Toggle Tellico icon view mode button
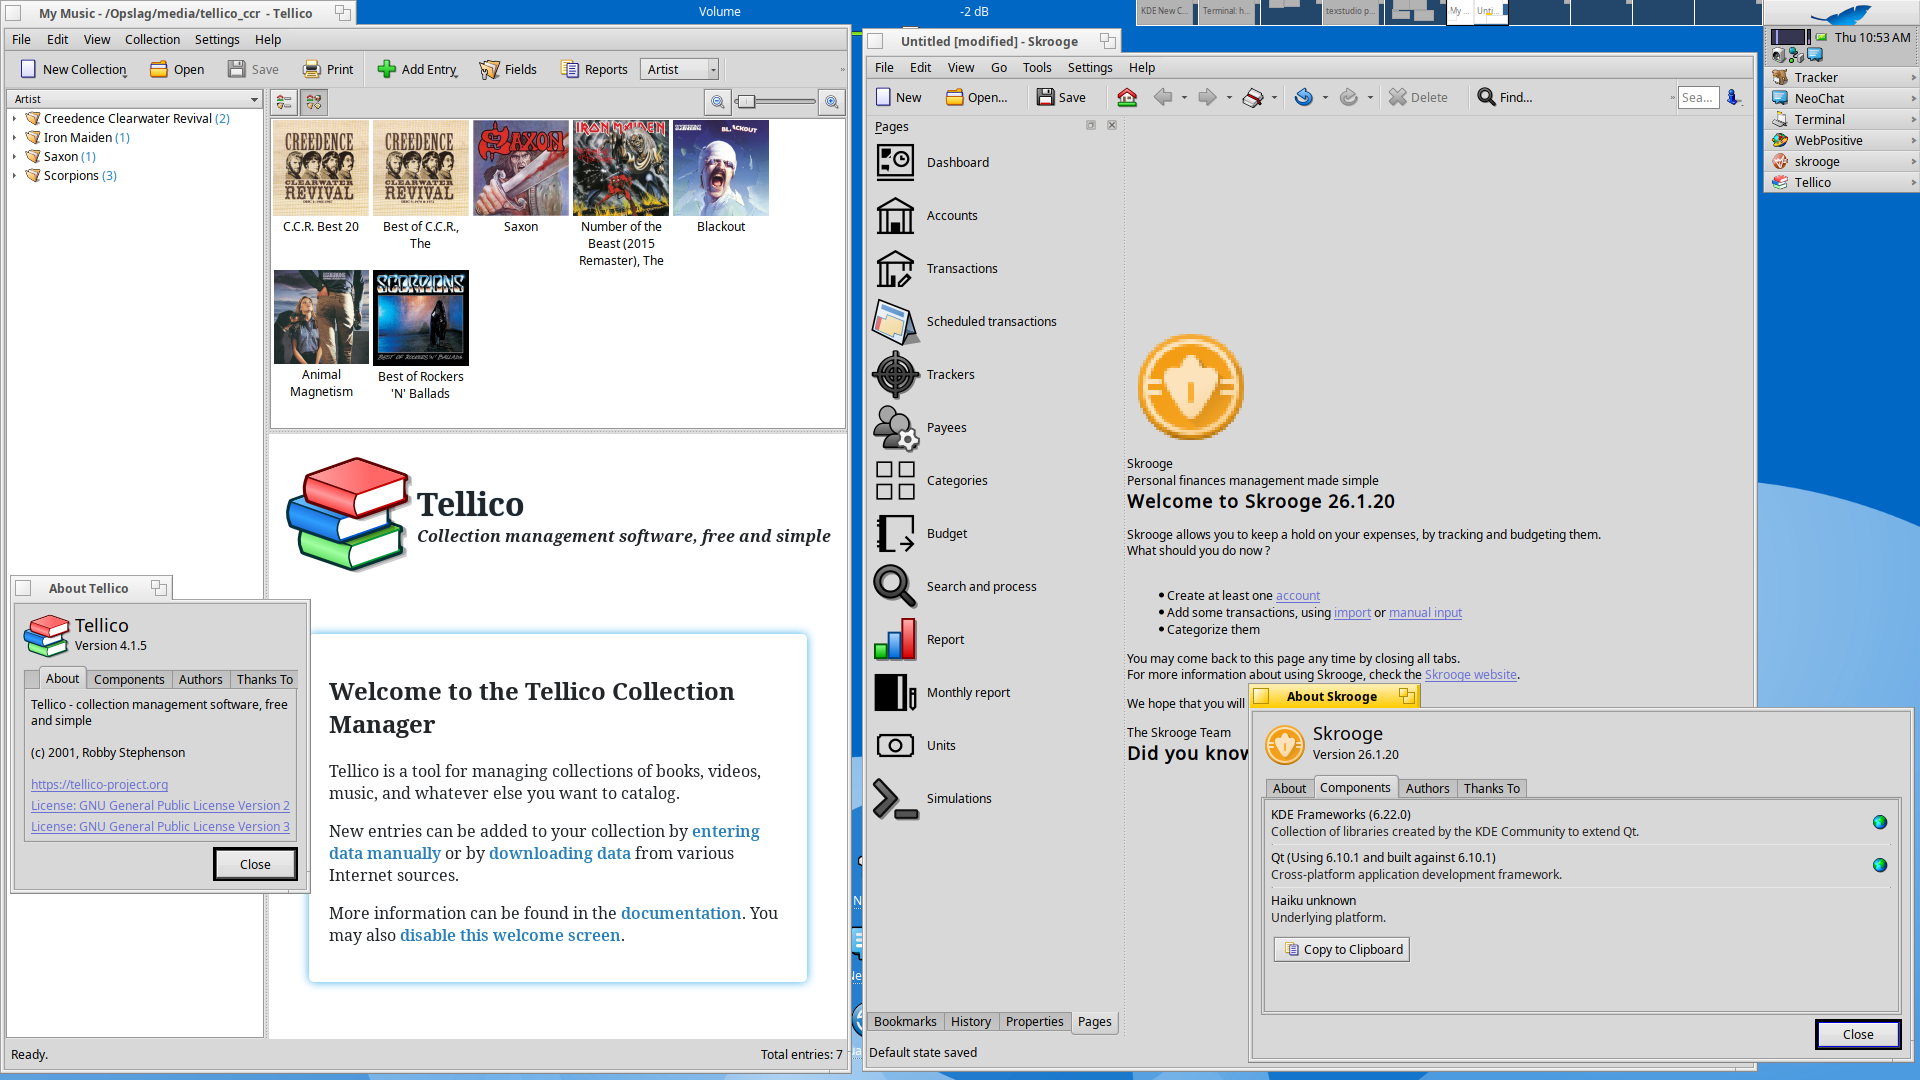This screenshot has height=1080, width=1920. pyautogui.click(x=314, y=102)
